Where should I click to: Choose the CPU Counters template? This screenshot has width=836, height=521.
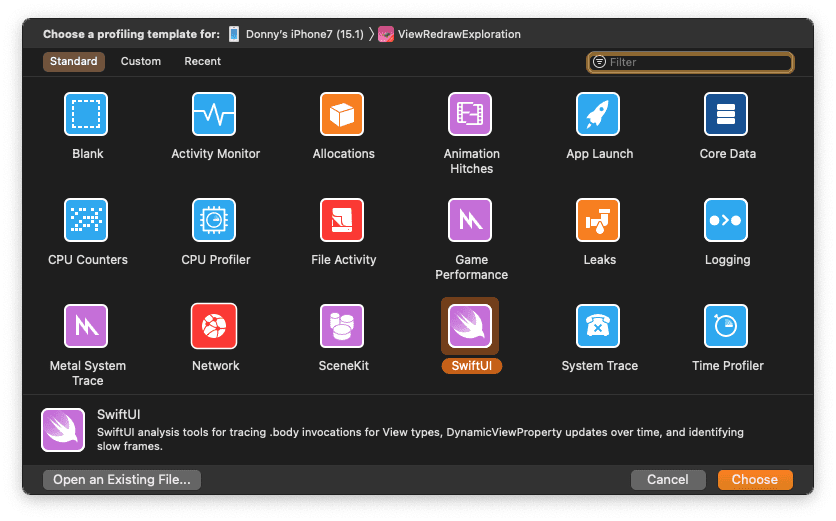(x=87, y=220)
